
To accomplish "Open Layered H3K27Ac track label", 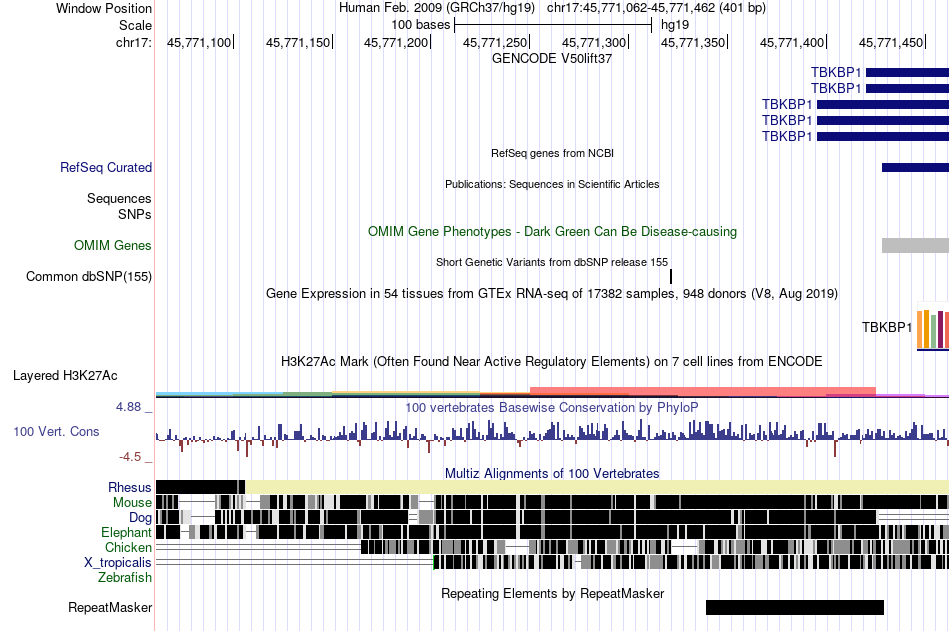I will click(x=65, y=375).
